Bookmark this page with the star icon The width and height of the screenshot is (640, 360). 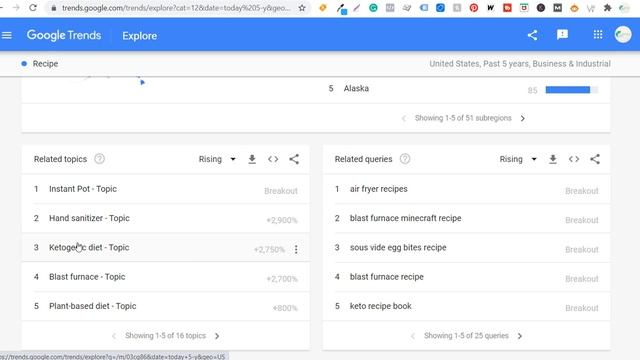[x=302, y=8]
